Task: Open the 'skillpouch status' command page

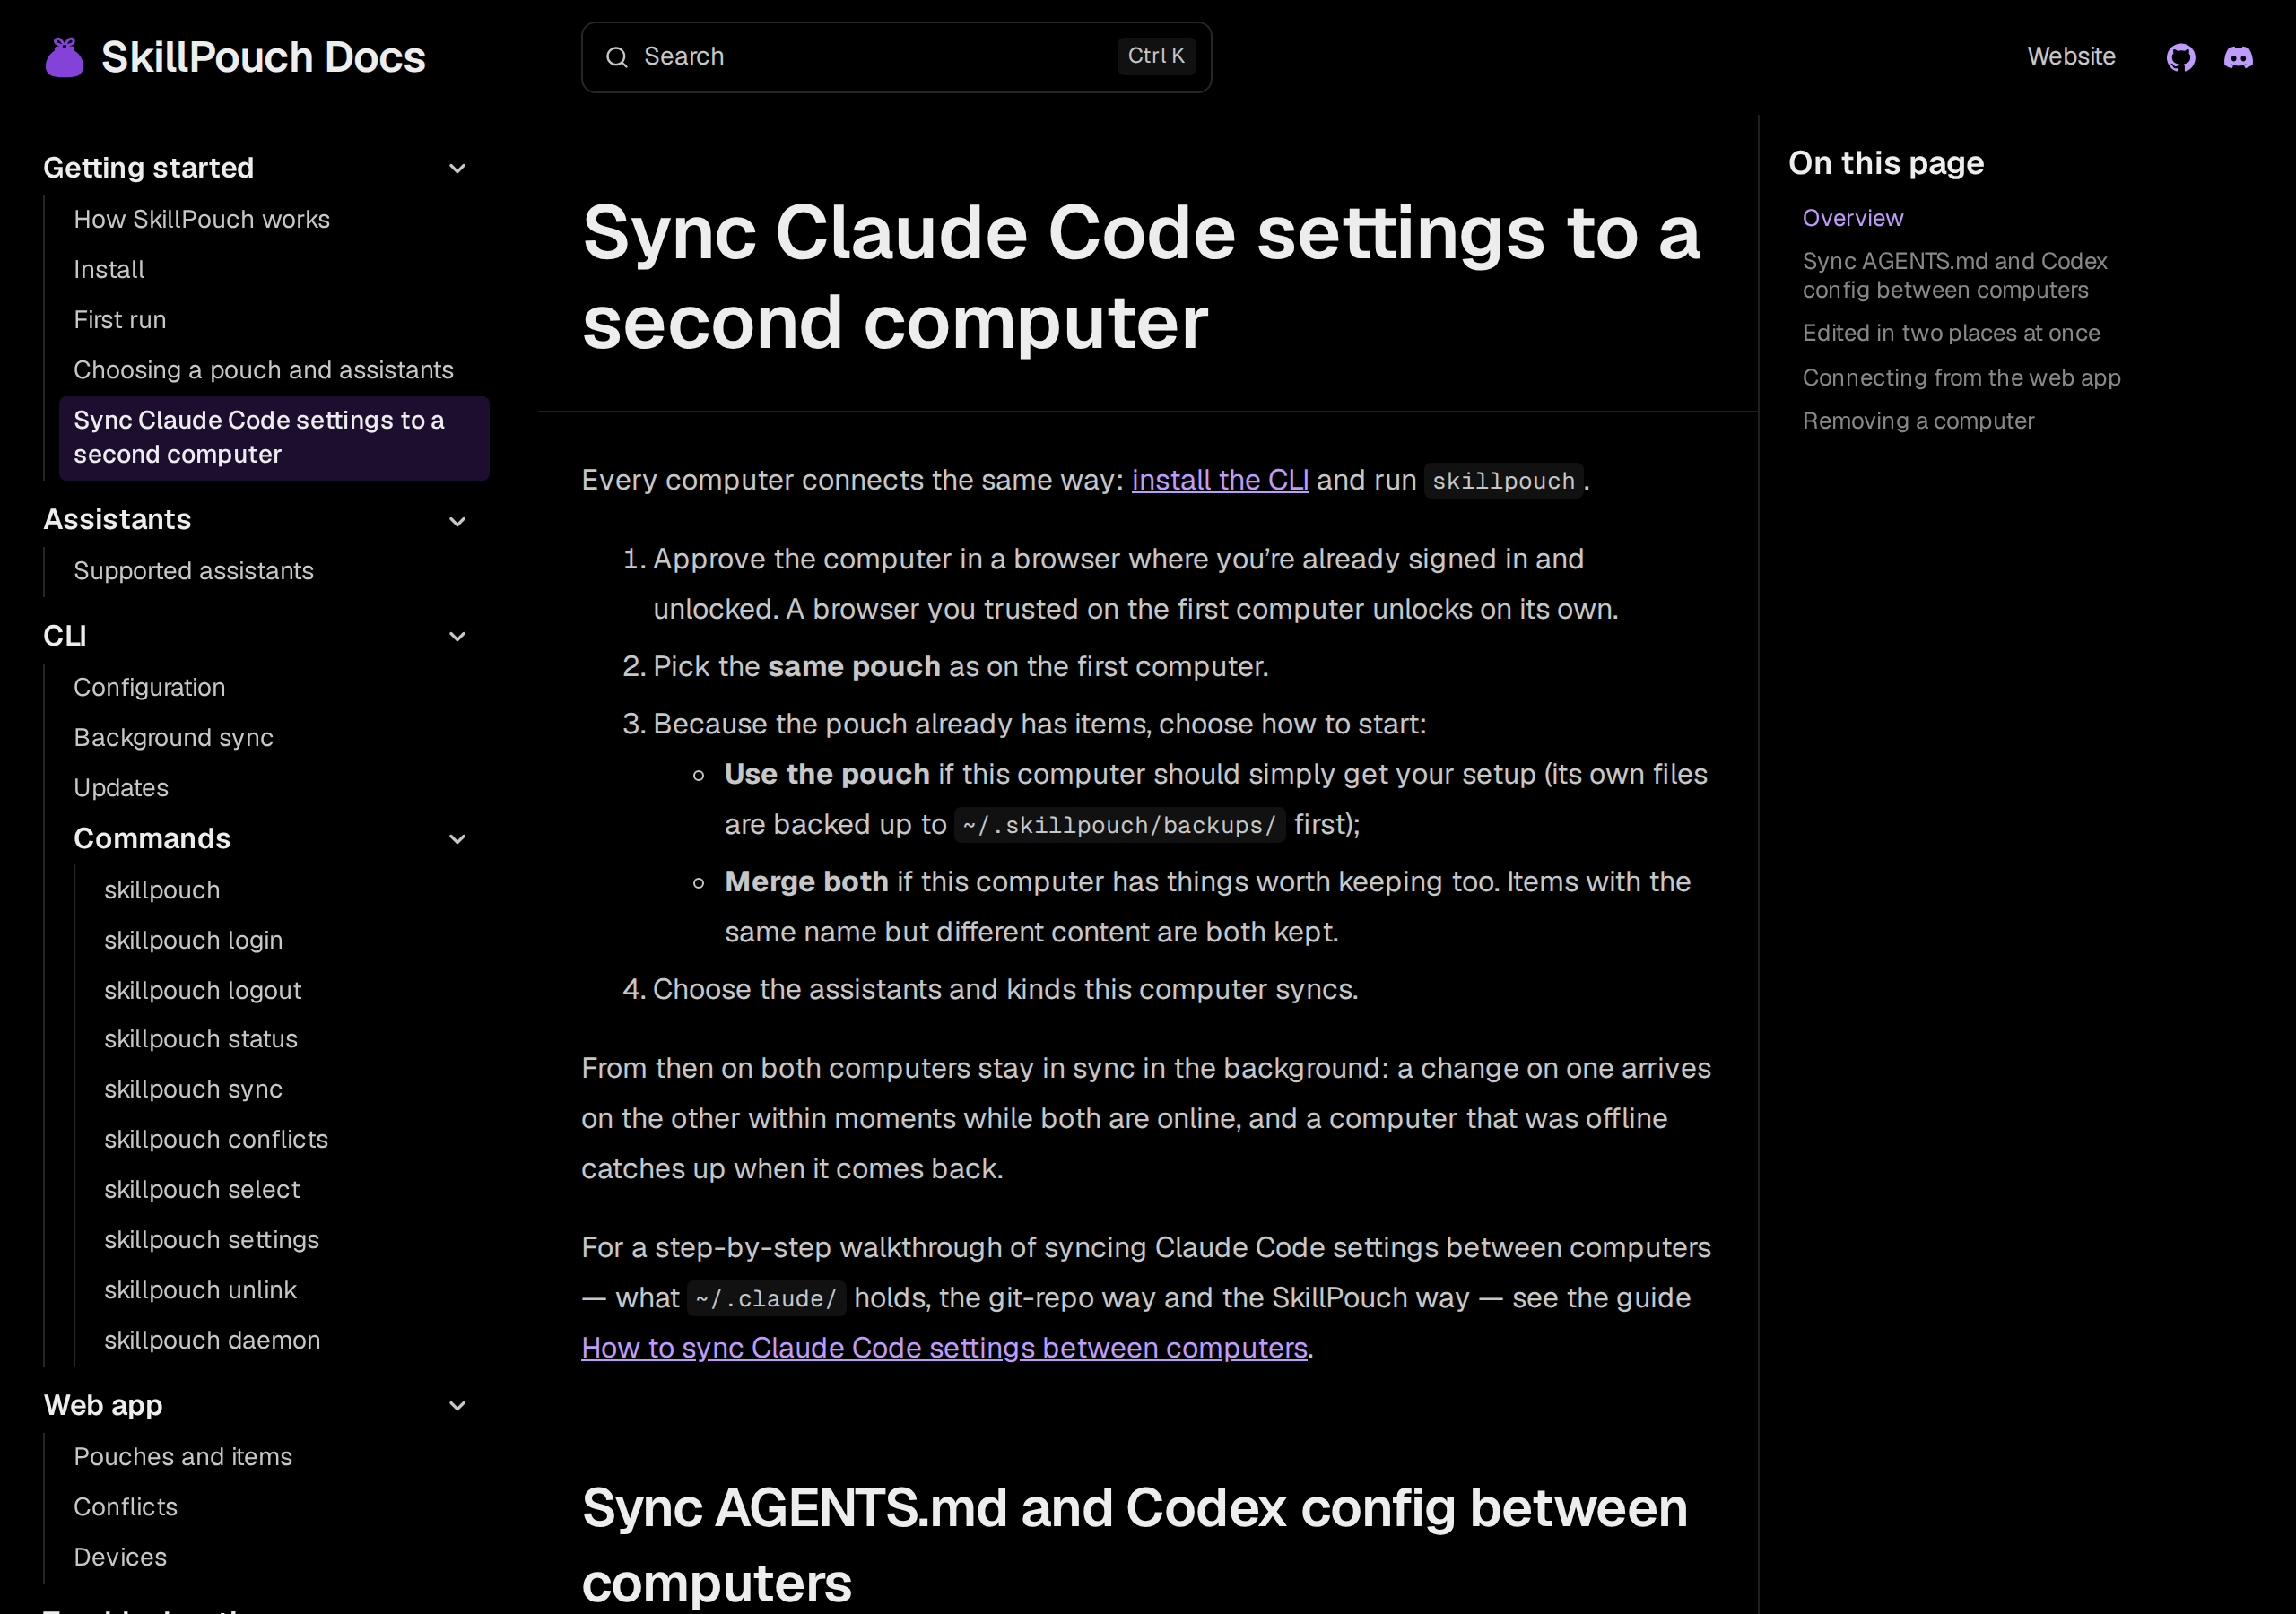Action: (201, 1039)
